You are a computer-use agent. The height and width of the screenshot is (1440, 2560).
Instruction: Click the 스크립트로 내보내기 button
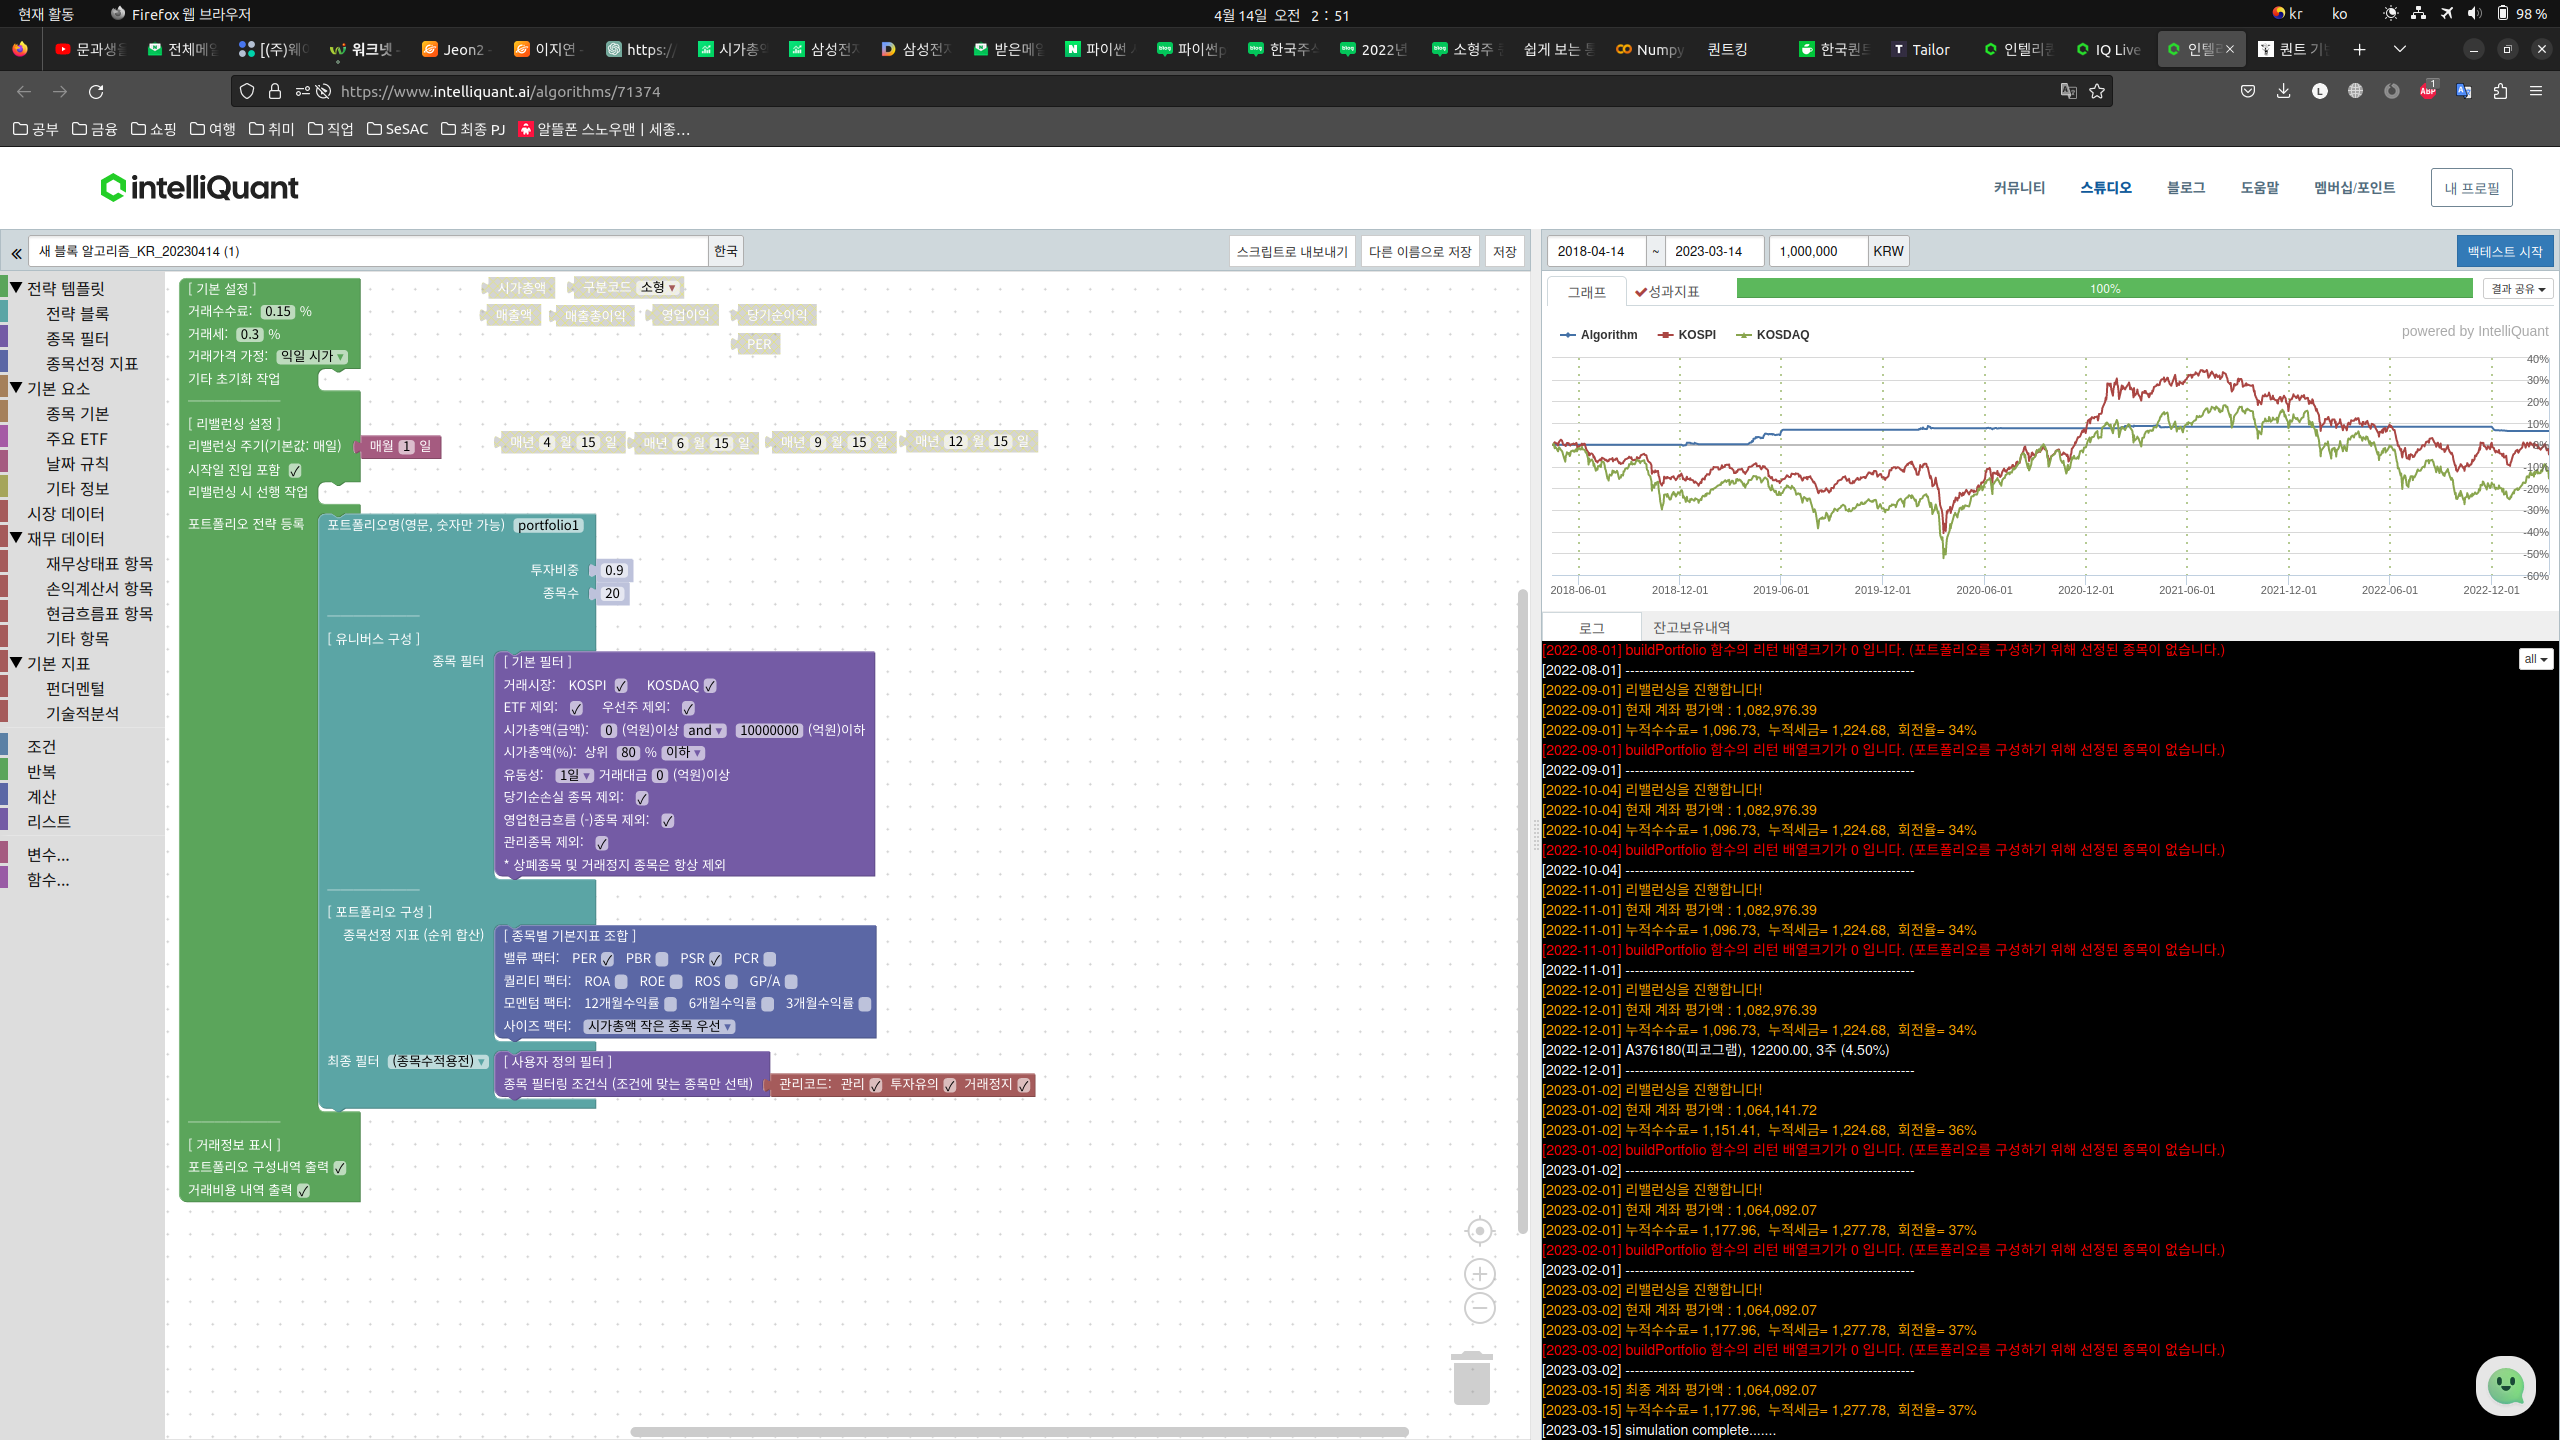tap(1291, 251)
